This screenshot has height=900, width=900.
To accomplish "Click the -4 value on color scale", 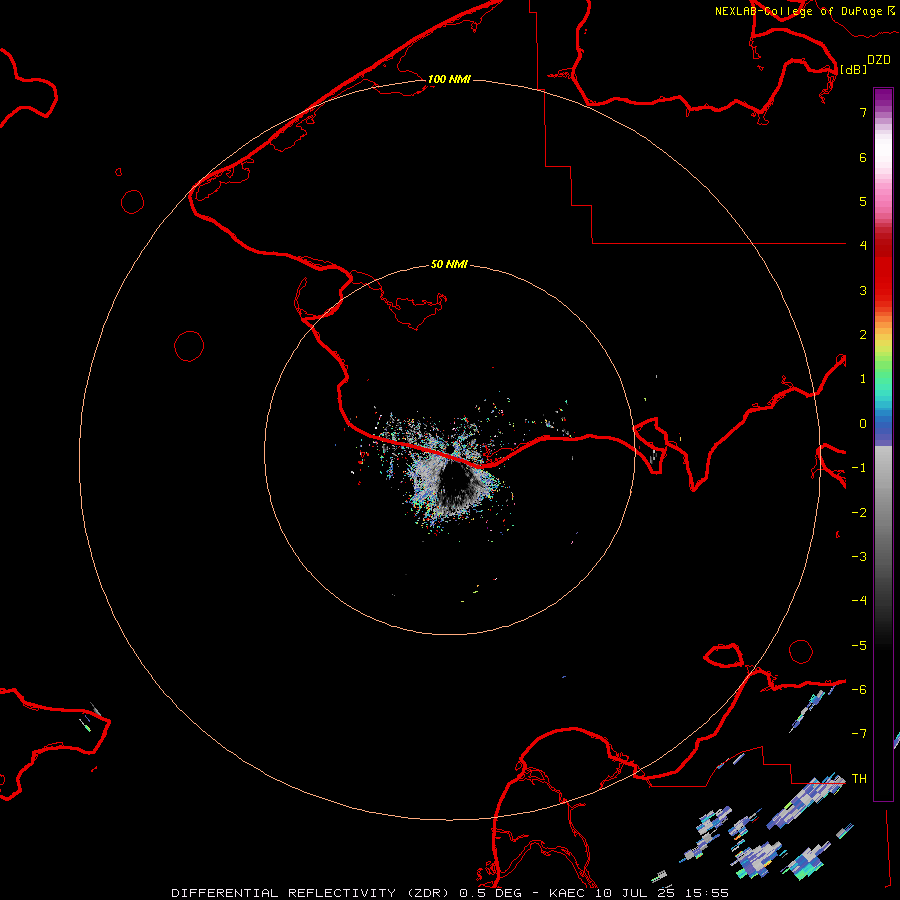I will point(859,601).
